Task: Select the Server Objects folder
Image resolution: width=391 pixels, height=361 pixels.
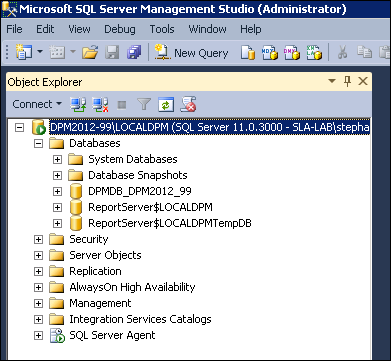Action: 105,255
